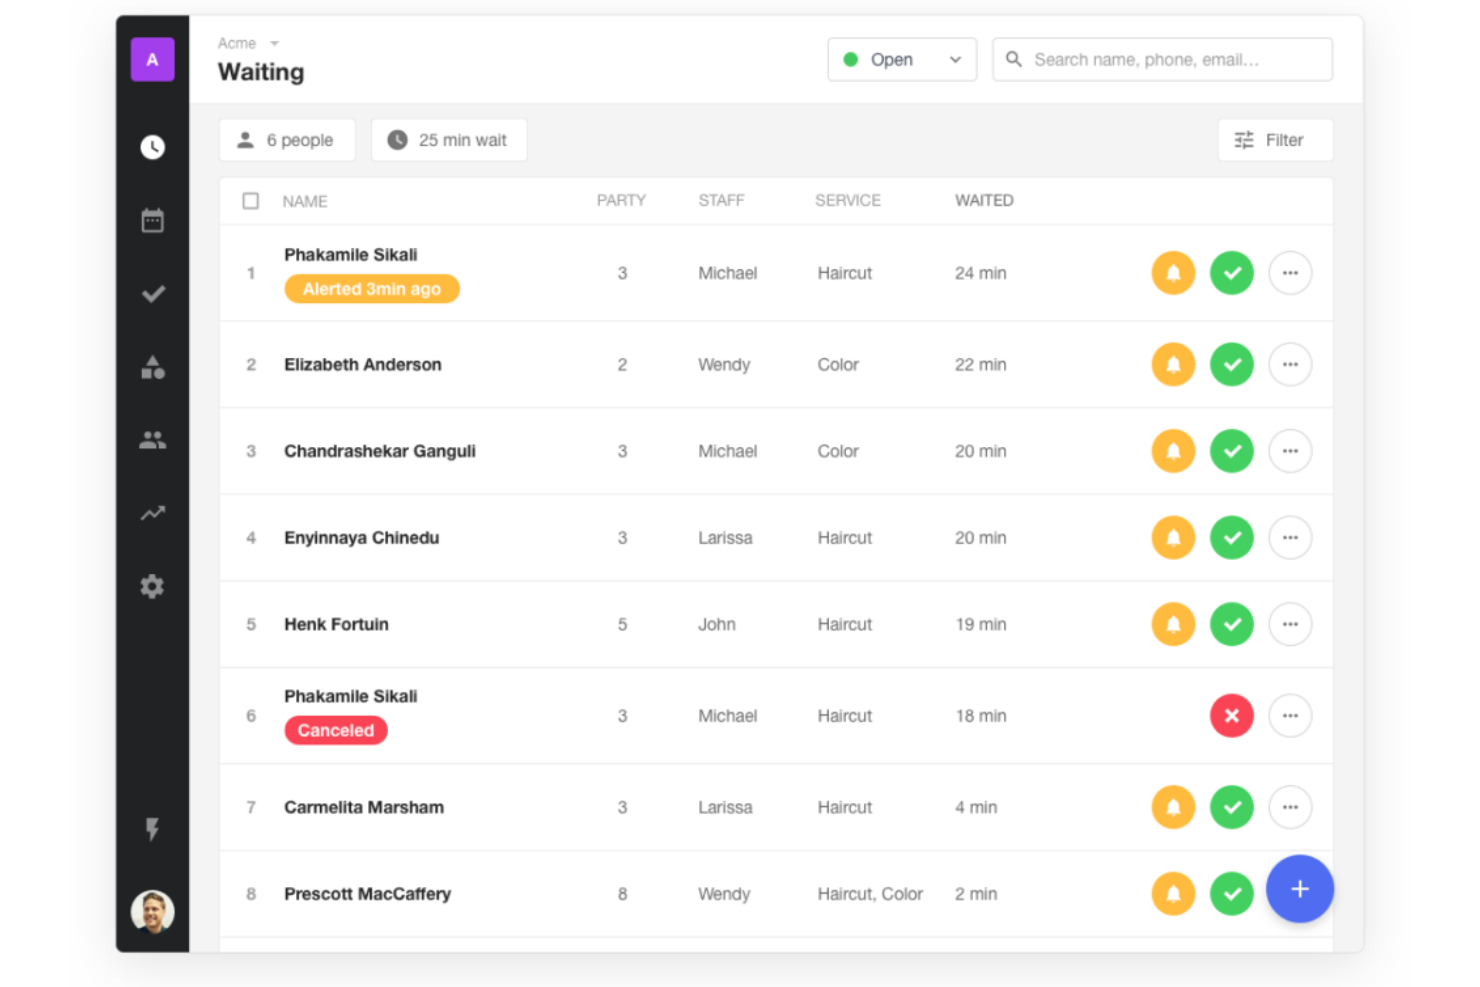Click the checkmark icon in the sidebar

click(152, 293)
